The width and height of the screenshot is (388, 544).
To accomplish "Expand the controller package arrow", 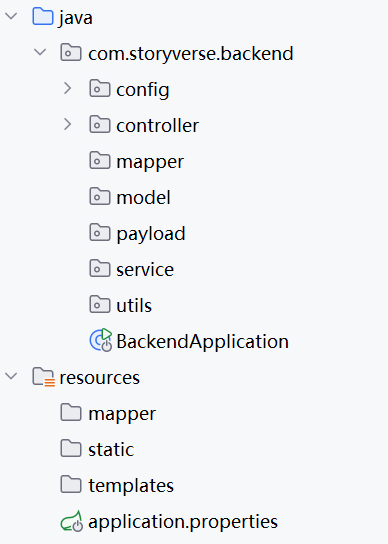I will tap(68, 124).
